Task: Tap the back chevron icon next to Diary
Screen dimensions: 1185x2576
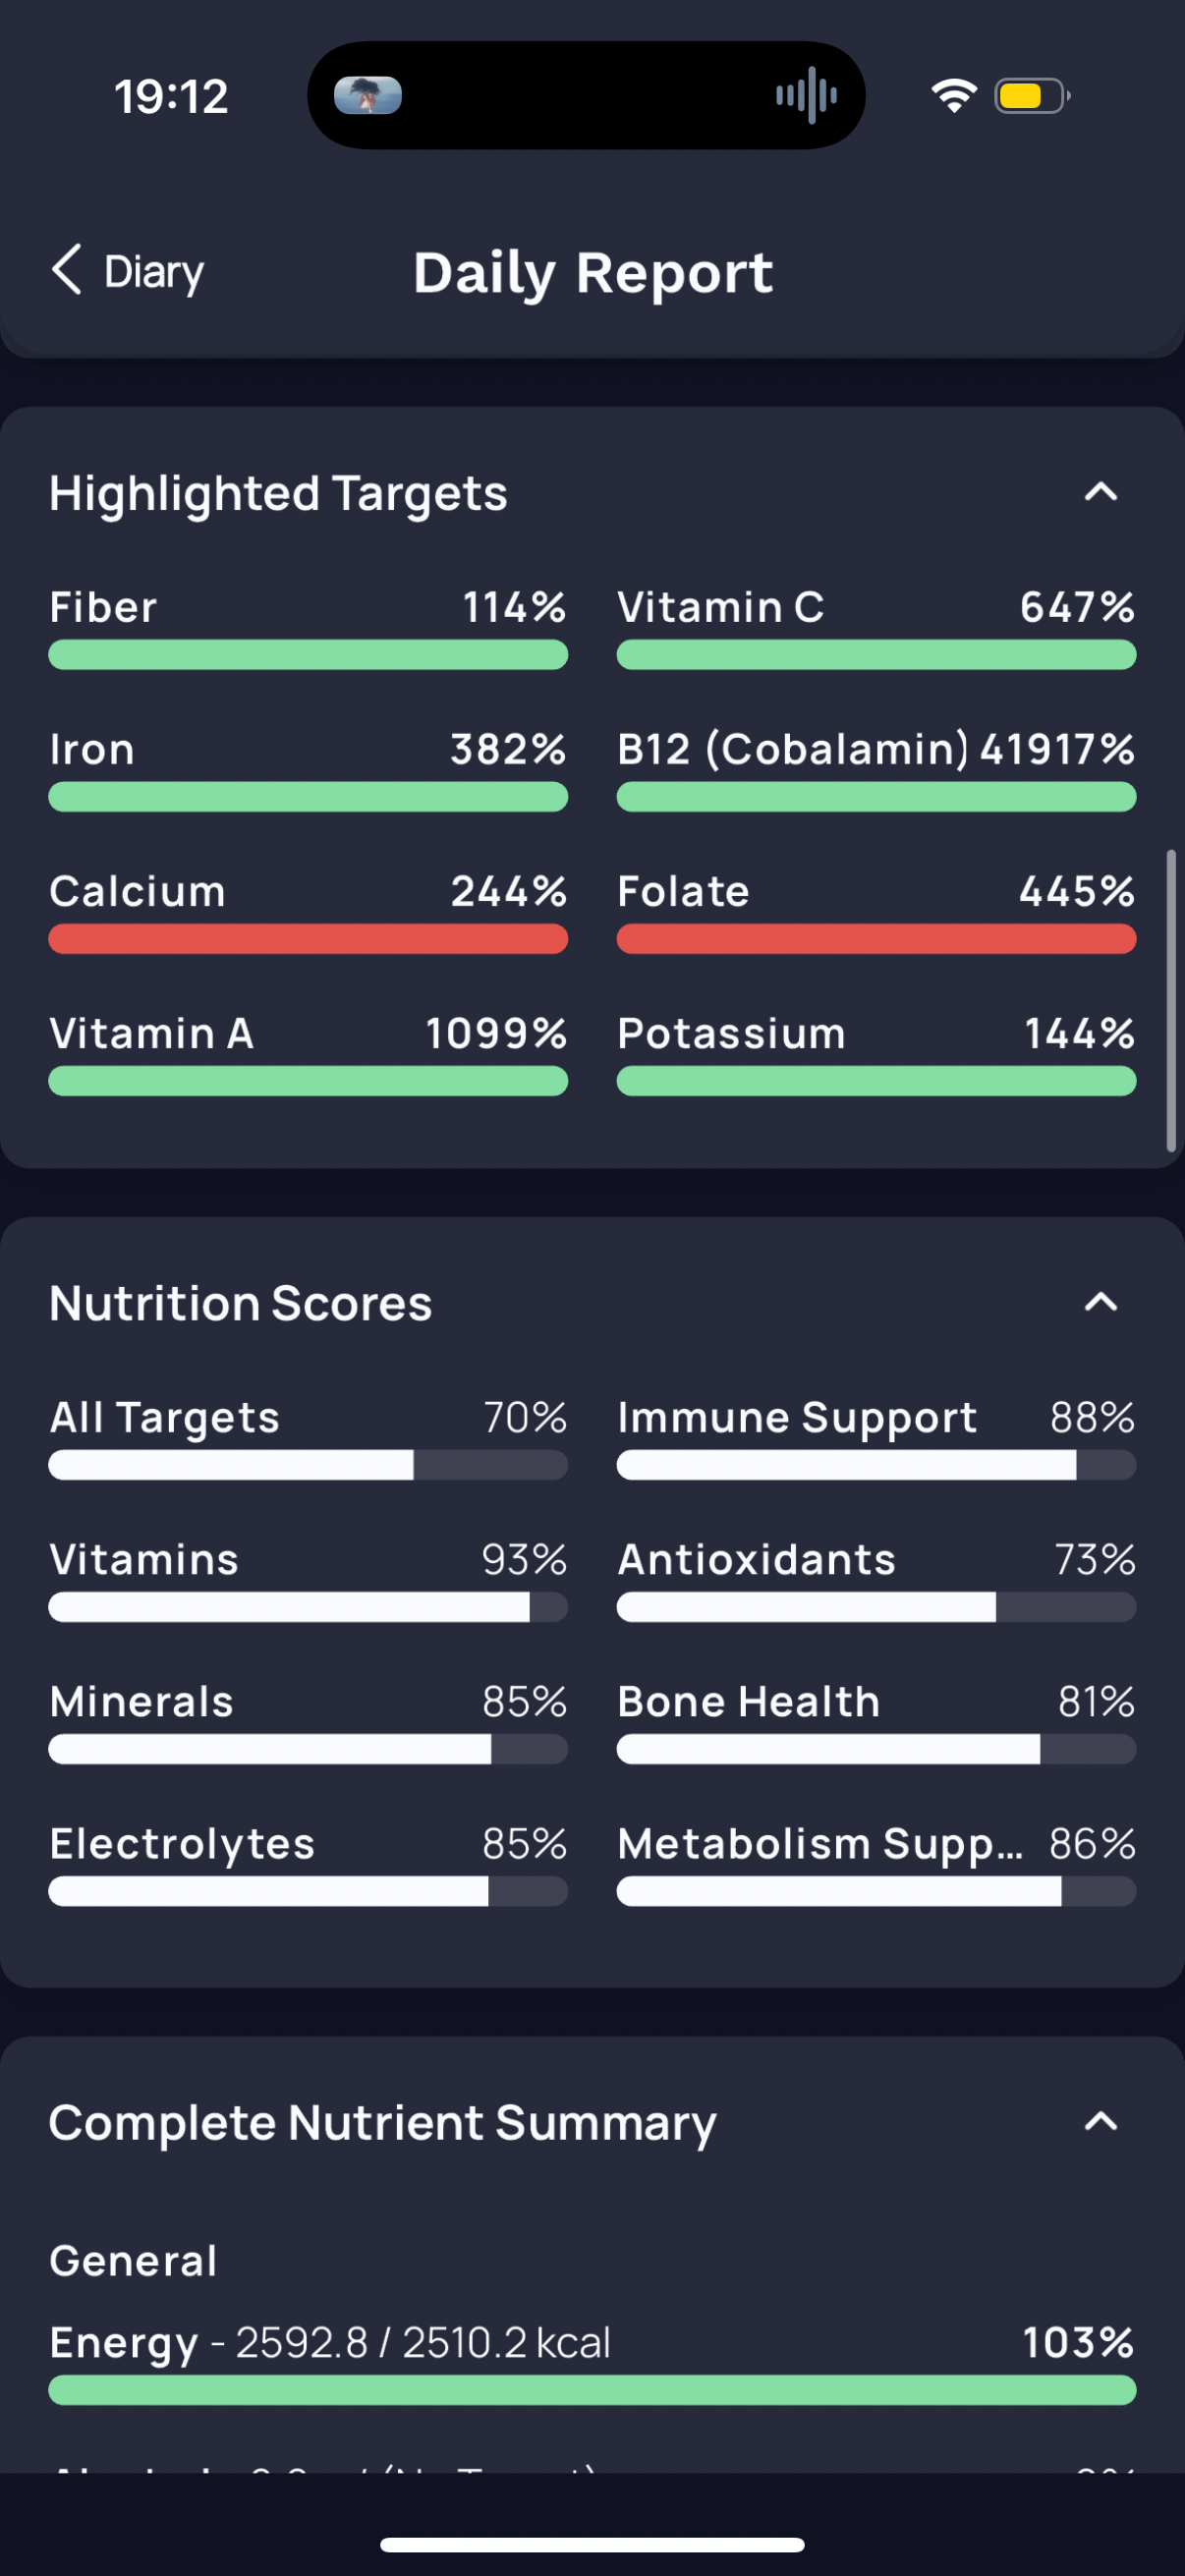Action: [67, 270]
